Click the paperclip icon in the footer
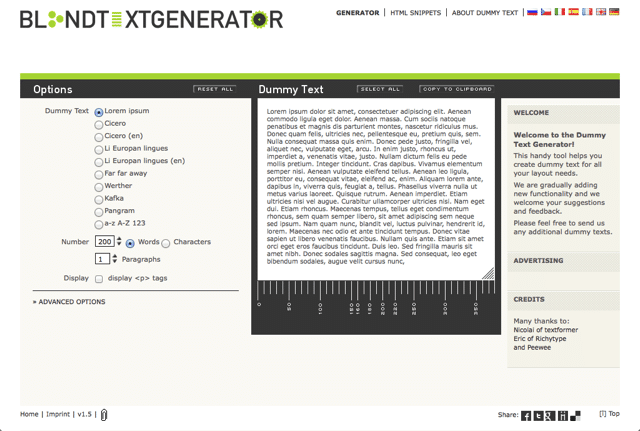640x431 pixels. point(104,415)
